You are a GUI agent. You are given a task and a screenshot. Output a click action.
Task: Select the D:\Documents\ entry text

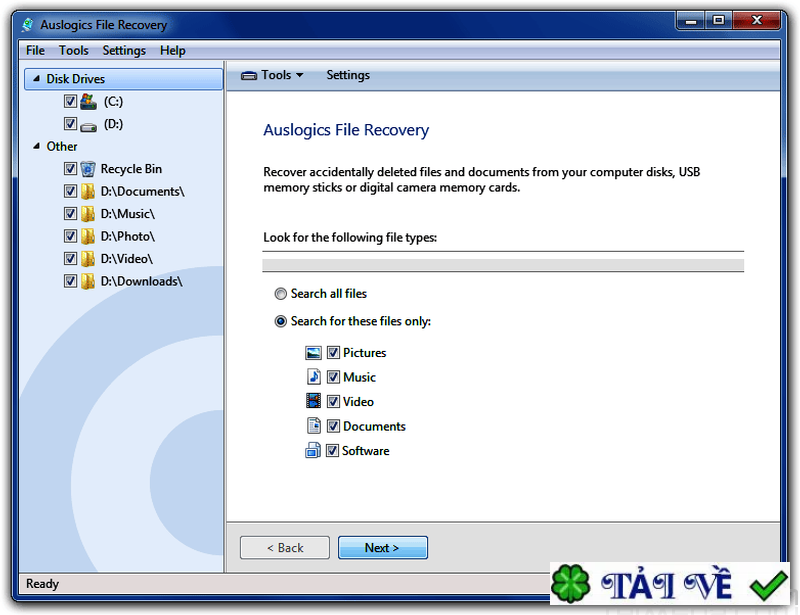coord(142,191)
